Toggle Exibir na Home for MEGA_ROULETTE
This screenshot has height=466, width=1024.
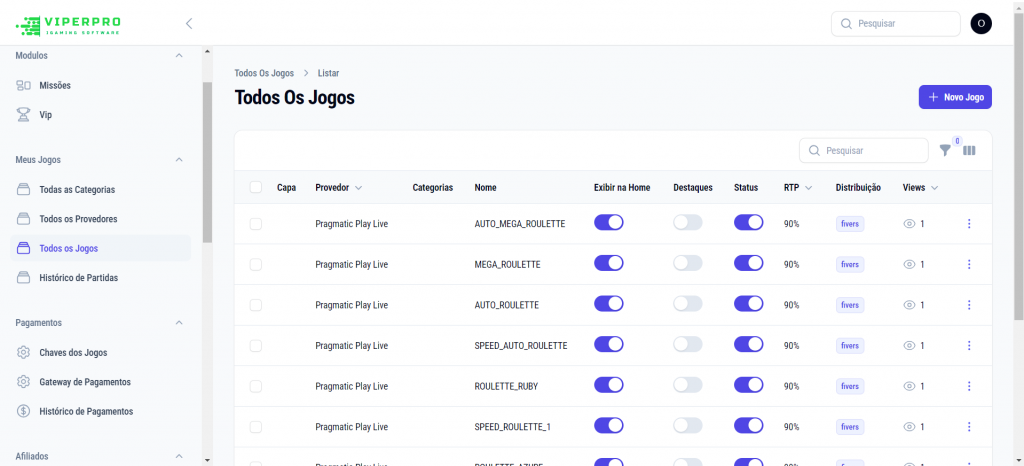[x=609, y=263]
